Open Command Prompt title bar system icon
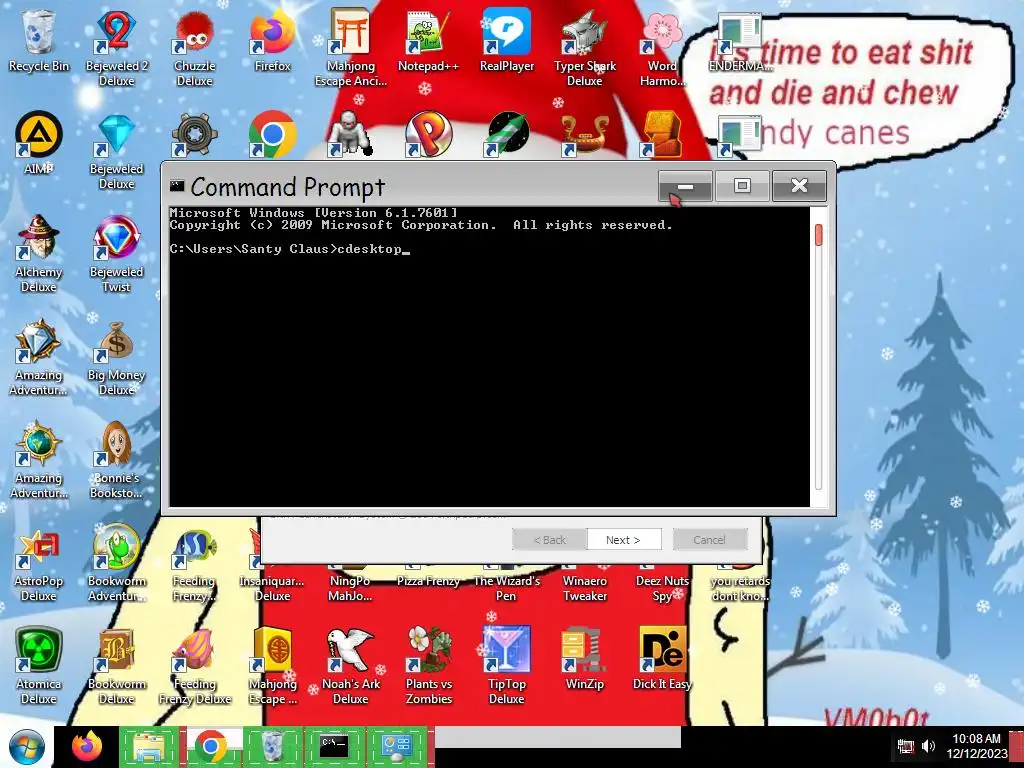Viewport: 1024px width, 768px height. pyautogui.click(x=177, y=186)
